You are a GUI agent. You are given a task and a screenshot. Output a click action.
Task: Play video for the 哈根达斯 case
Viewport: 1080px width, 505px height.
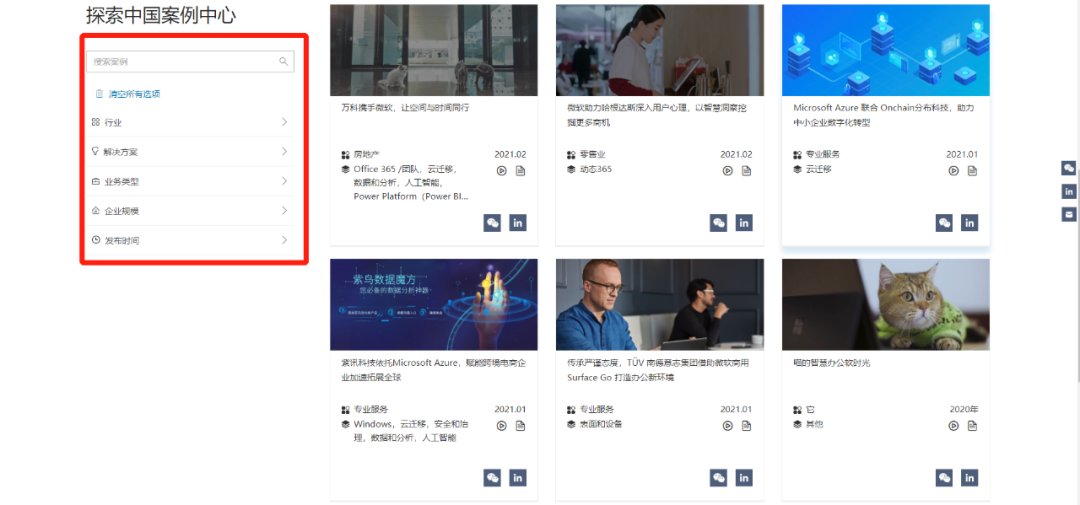tap(727, 171)
